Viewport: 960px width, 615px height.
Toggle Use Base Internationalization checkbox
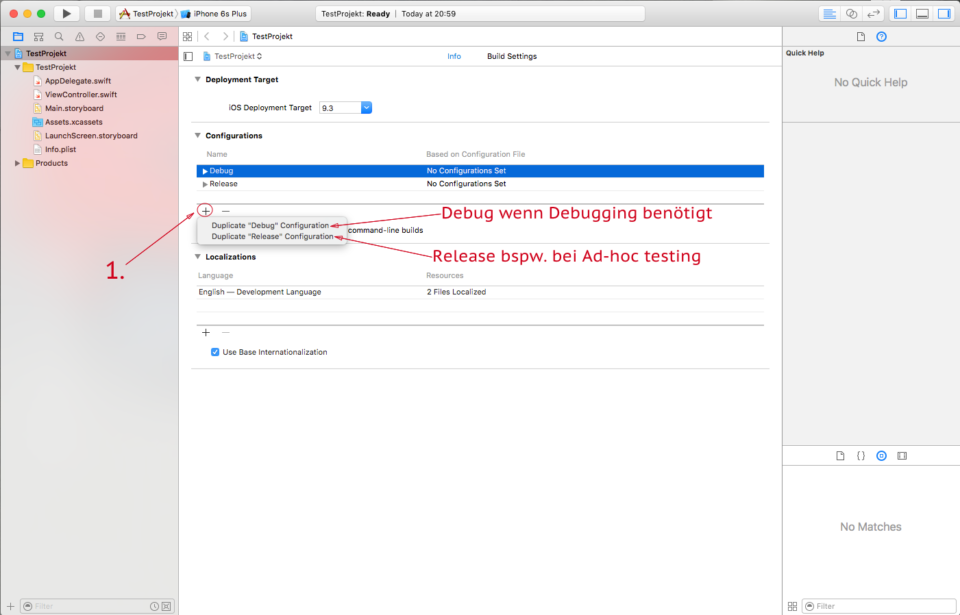215,352
